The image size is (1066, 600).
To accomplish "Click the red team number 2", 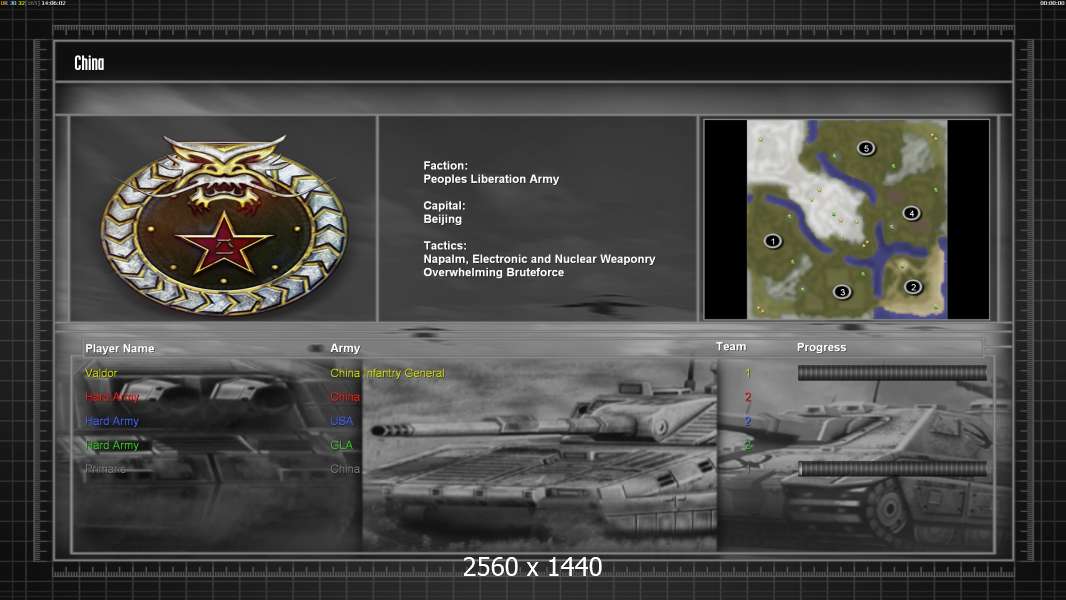I will click(748, 397).
